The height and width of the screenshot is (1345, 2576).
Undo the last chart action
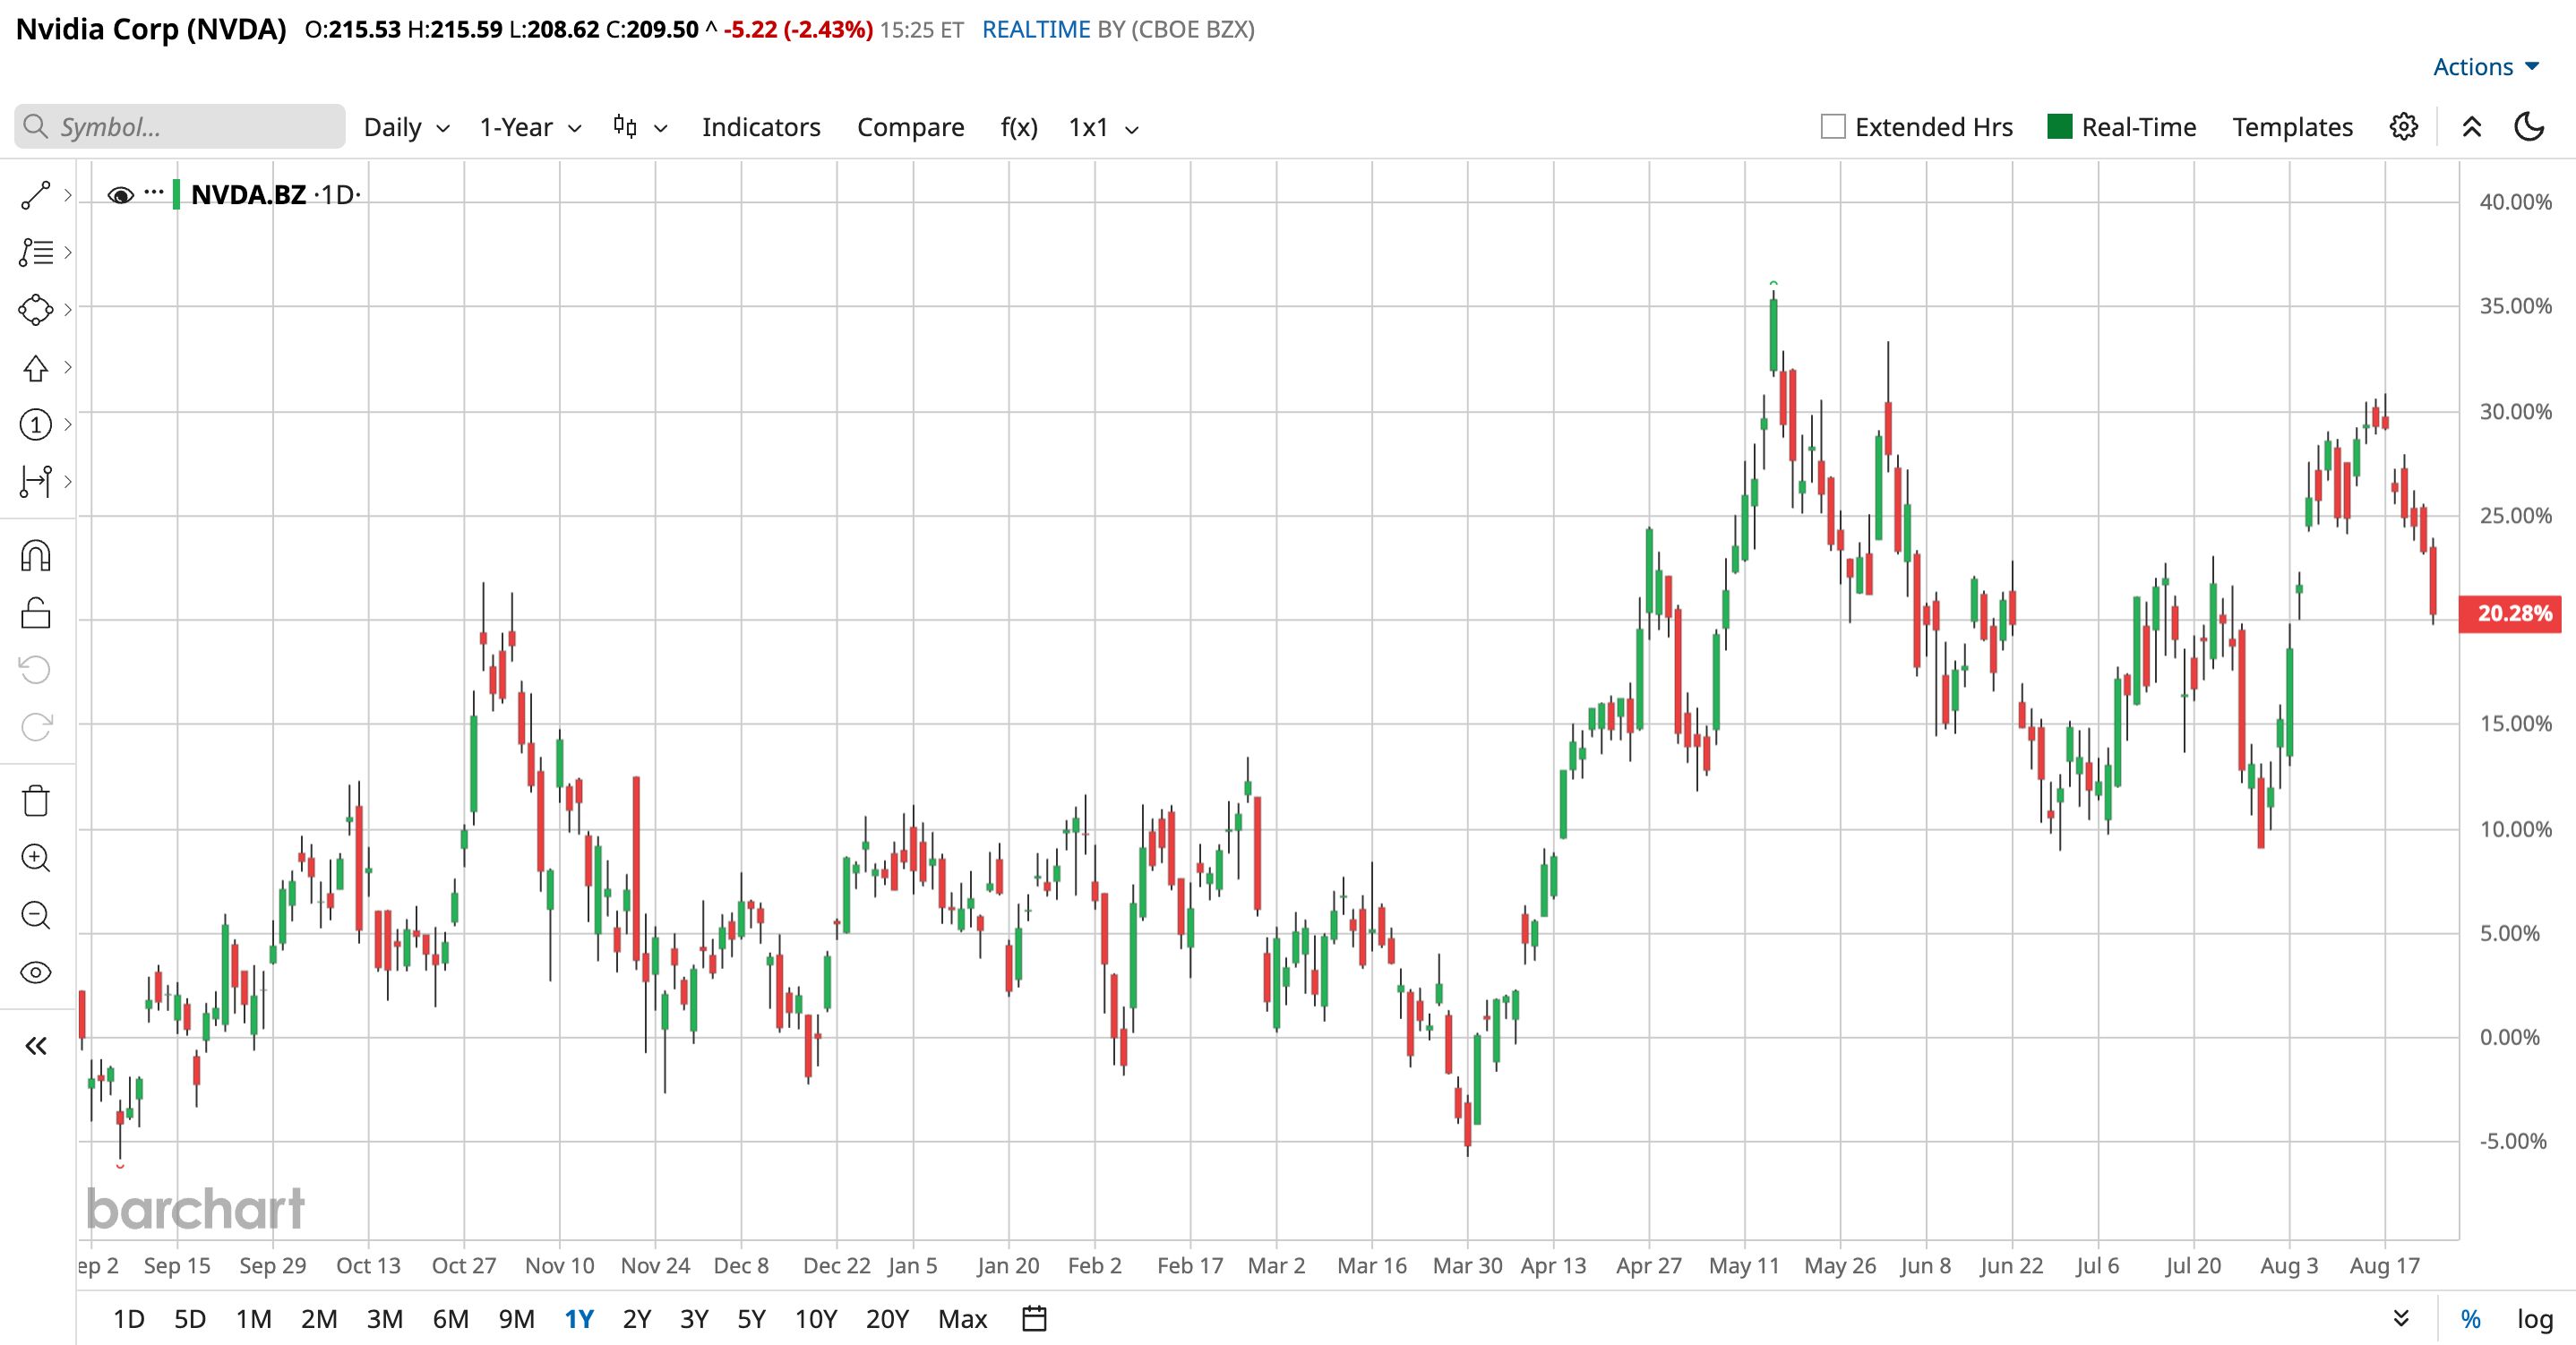[x=36, y=670]
